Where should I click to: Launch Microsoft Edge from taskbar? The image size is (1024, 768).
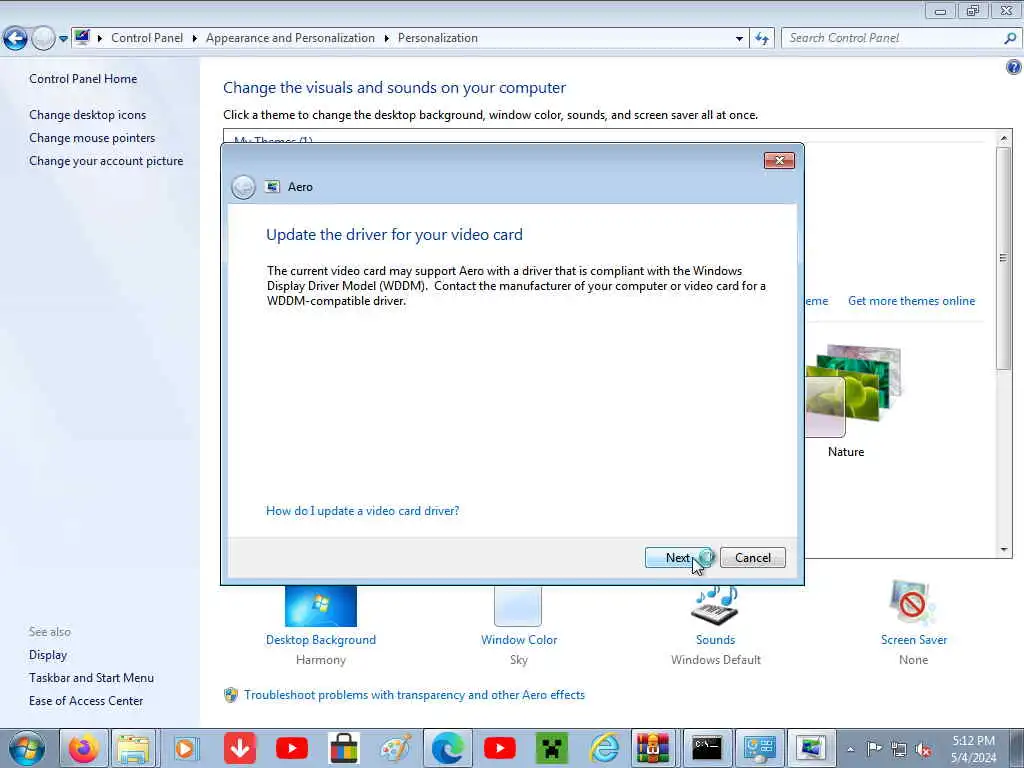448,748
